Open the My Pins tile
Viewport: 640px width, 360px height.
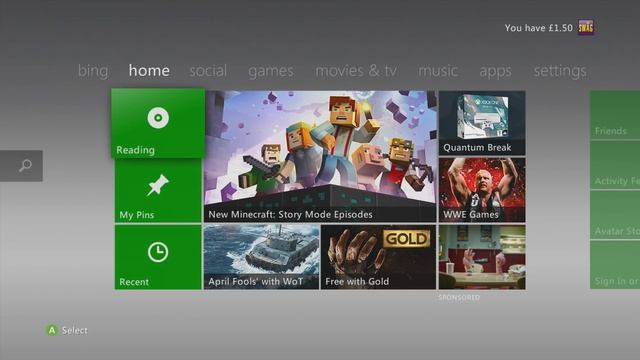158,191
